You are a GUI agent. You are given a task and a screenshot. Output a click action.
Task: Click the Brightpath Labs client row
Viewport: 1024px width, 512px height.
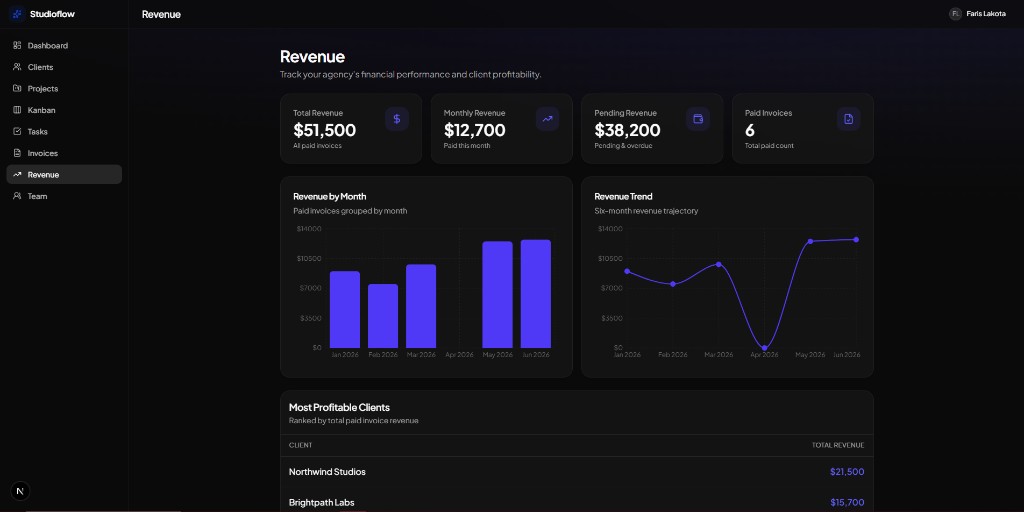coord(577,502)
